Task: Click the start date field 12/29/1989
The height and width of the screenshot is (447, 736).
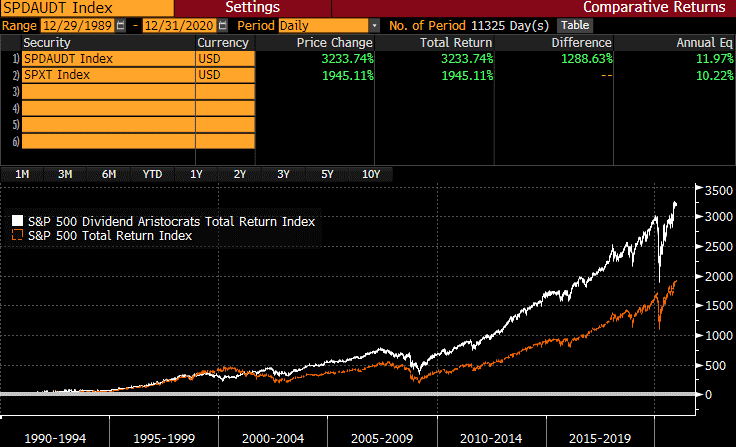Action: click(x=78, y=25)
